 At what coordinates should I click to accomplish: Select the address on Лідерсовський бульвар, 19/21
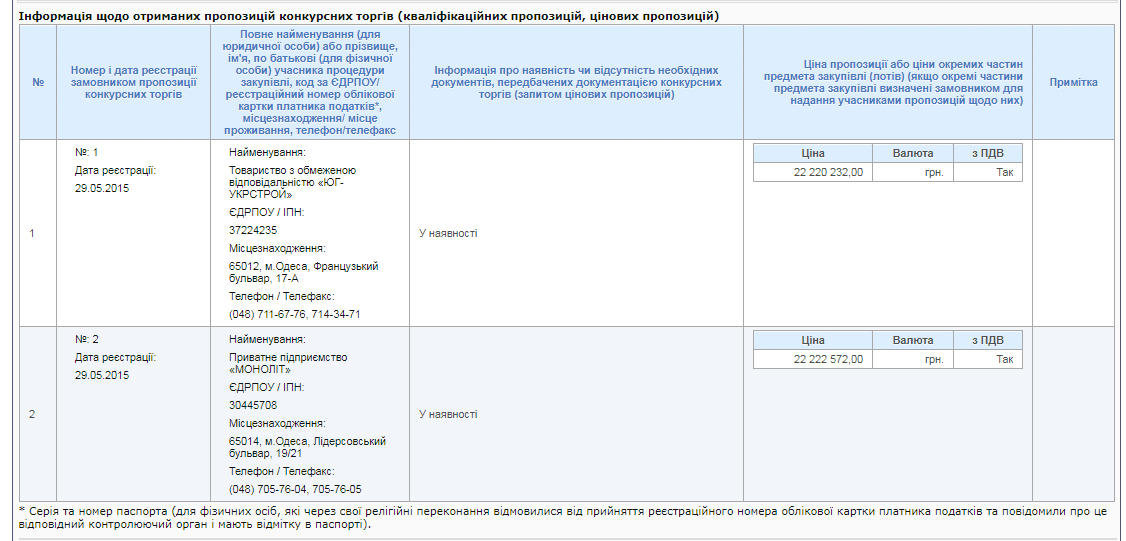pos(307,447)
